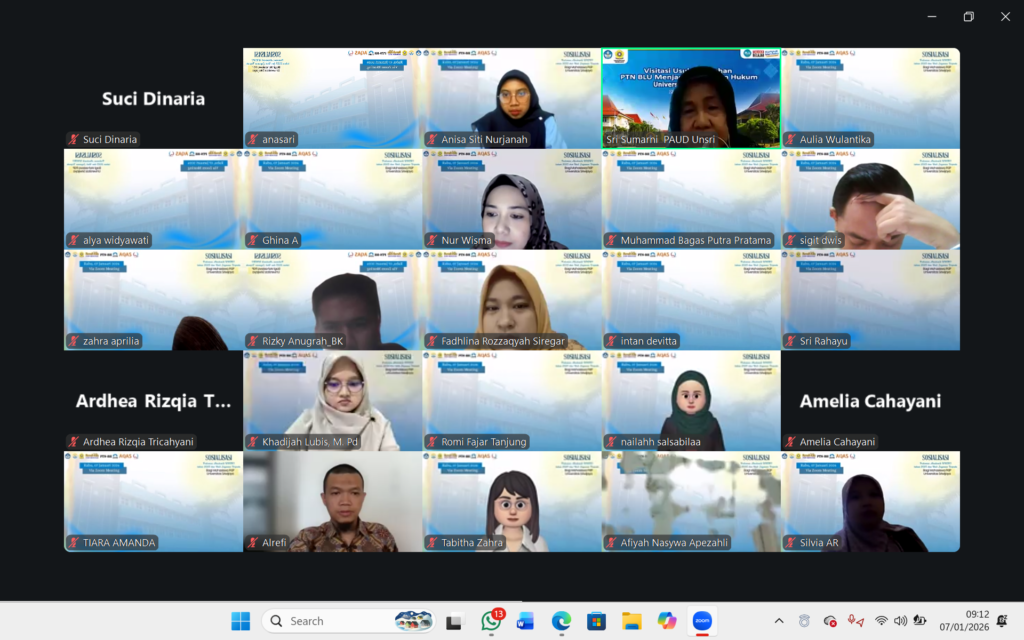Click the speaker volume icon in tray
The image size is (1024, 640).
900,621
